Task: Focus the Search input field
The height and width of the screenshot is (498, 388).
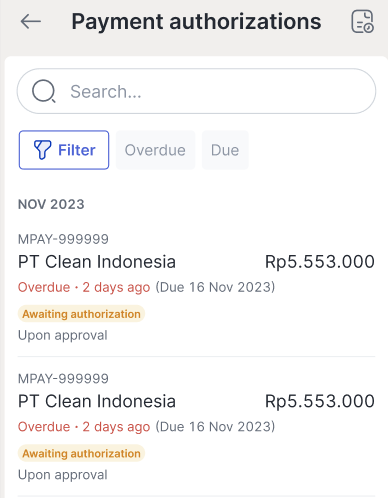Action: click(x=196, y=91)
